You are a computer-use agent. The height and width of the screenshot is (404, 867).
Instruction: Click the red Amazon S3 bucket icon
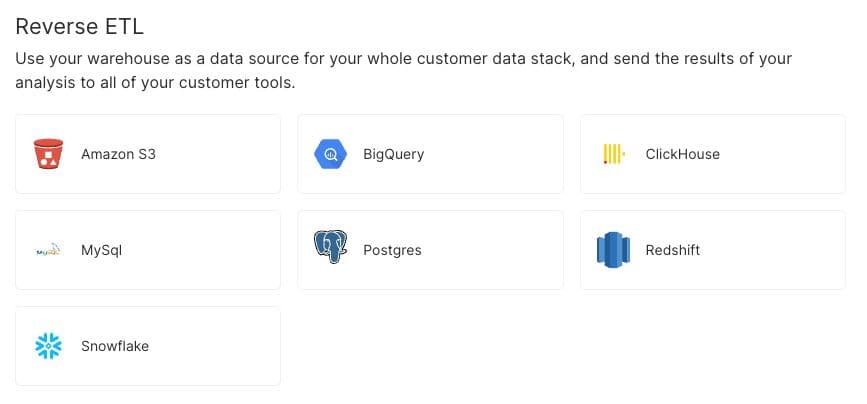coord(48,154)
